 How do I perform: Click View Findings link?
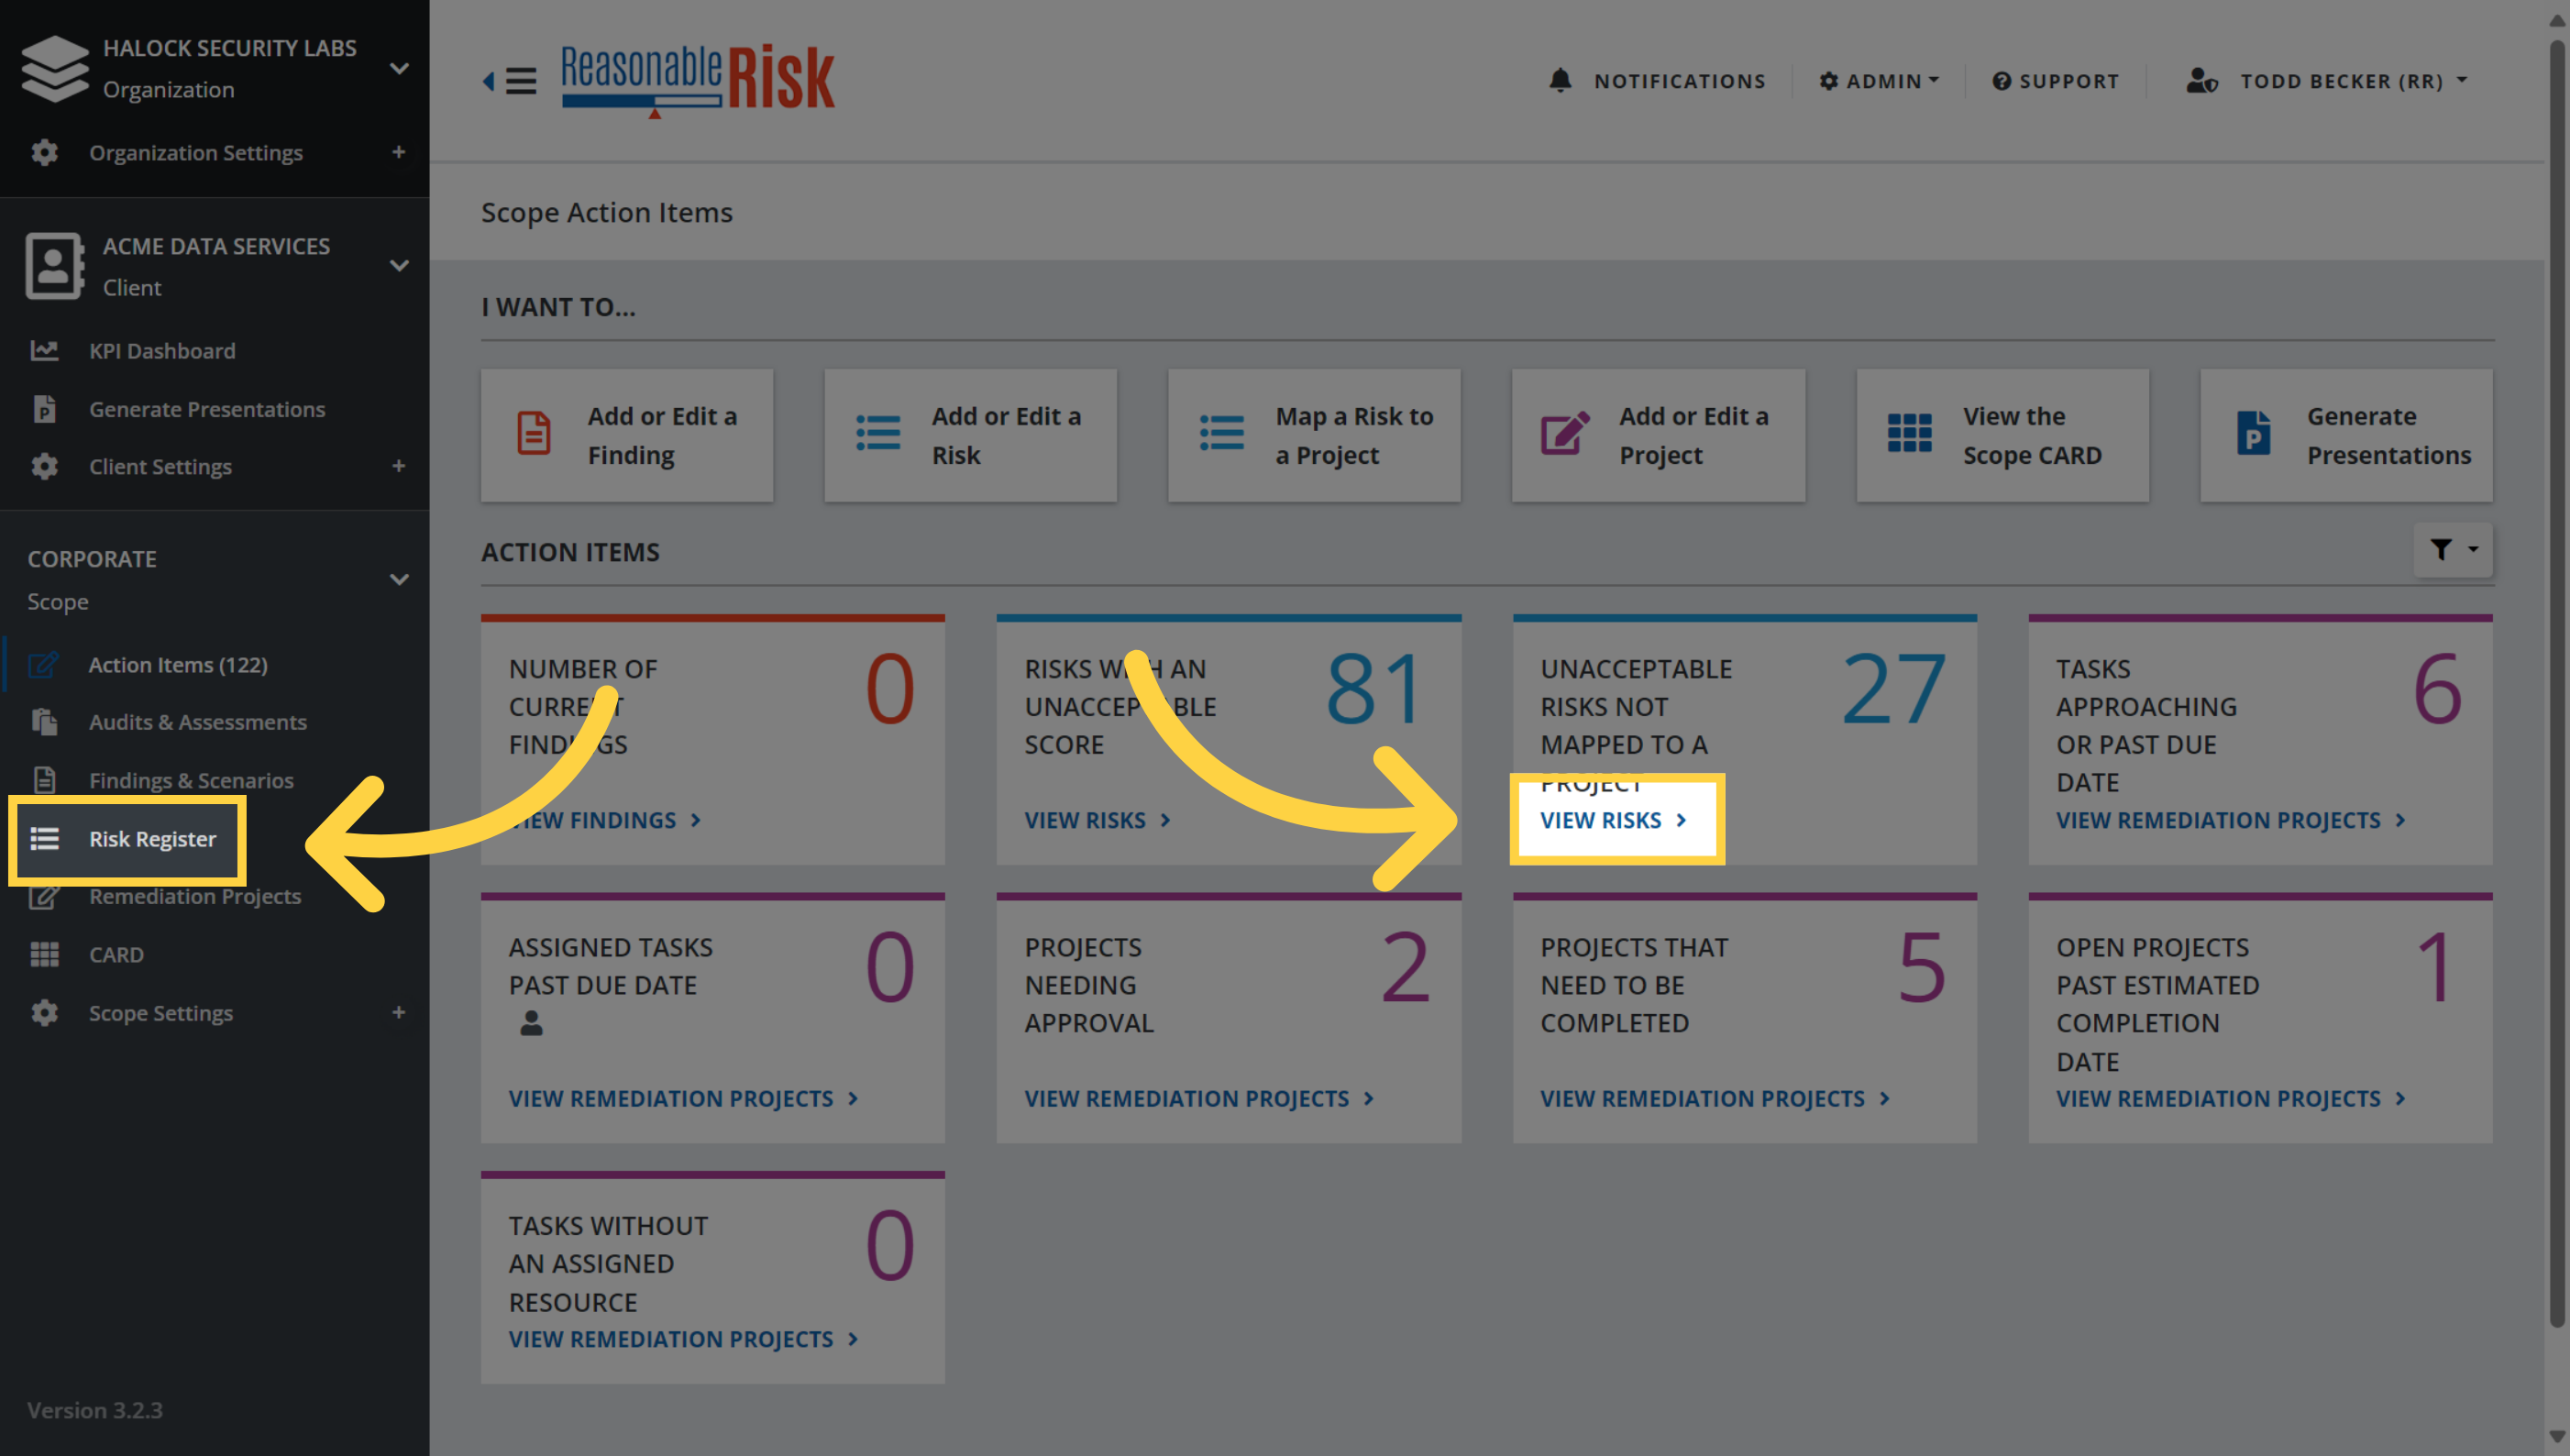[604, 820]
